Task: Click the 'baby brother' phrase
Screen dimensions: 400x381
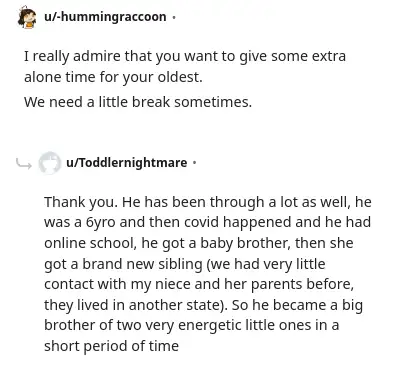Action: 245,243
